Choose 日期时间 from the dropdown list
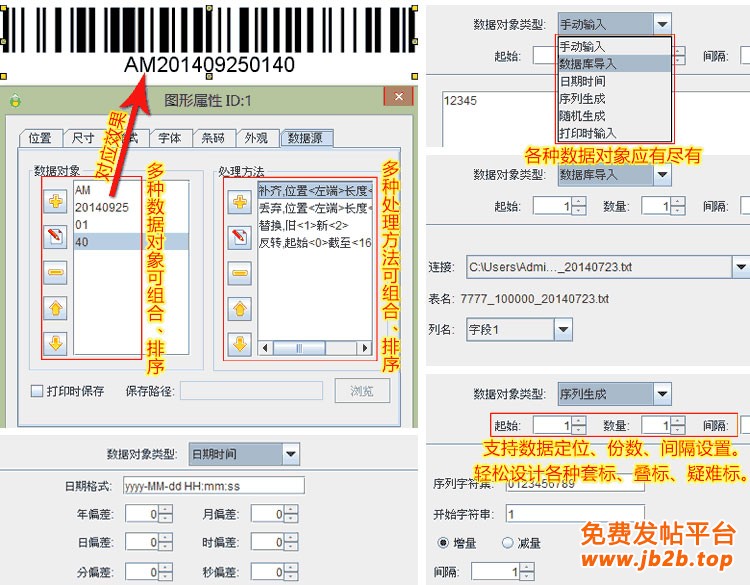Image resolution: width=750 pixels, height=585 pixels. click(x=615, y=81)
